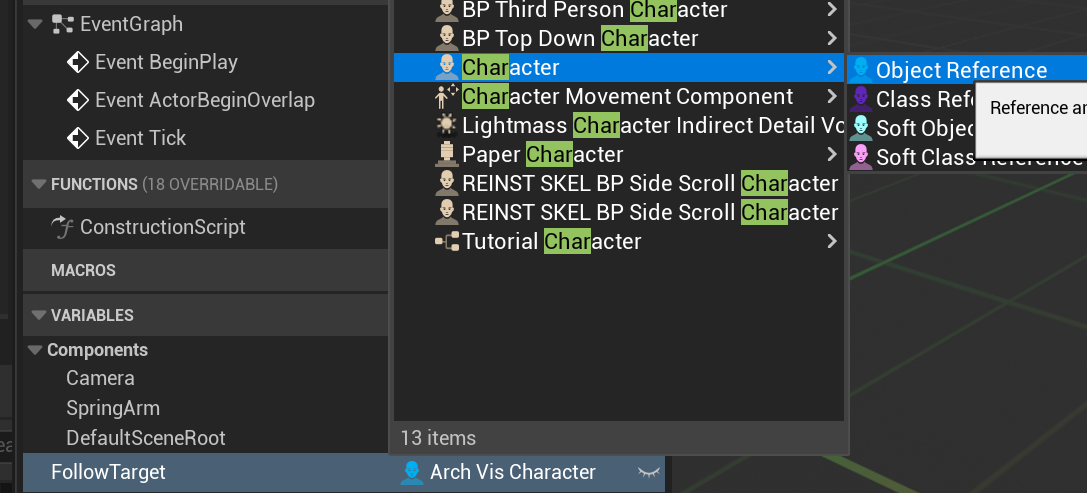1087x493 pixels.
Task: Click the Event ActorBeginOverlap icon
Action: tap(78, 100)
